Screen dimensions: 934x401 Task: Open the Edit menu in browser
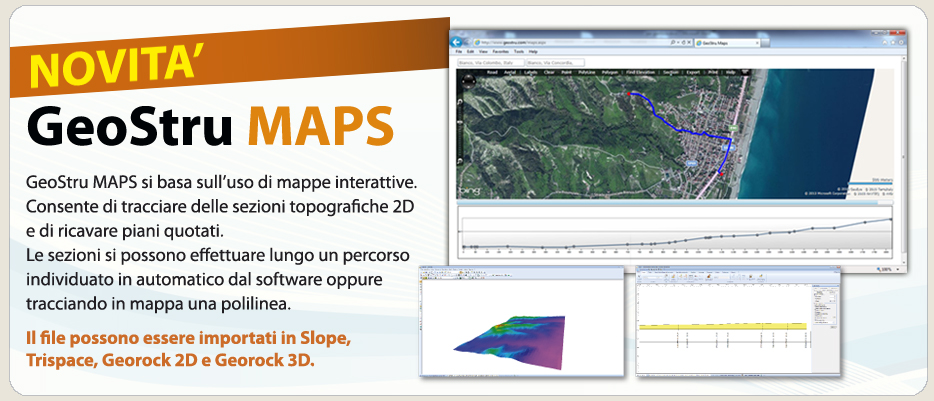tap(471, 52)
